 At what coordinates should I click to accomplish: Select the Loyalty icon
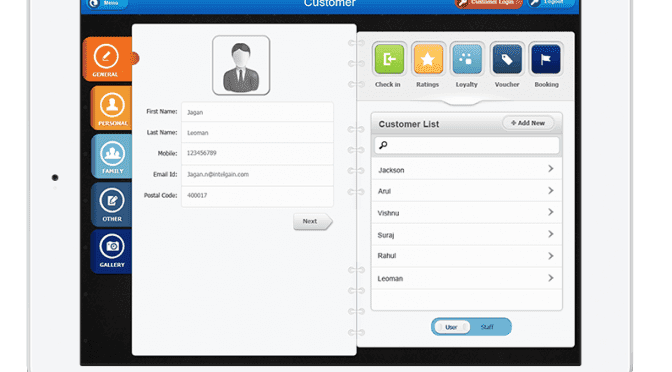tap(467, 59)
